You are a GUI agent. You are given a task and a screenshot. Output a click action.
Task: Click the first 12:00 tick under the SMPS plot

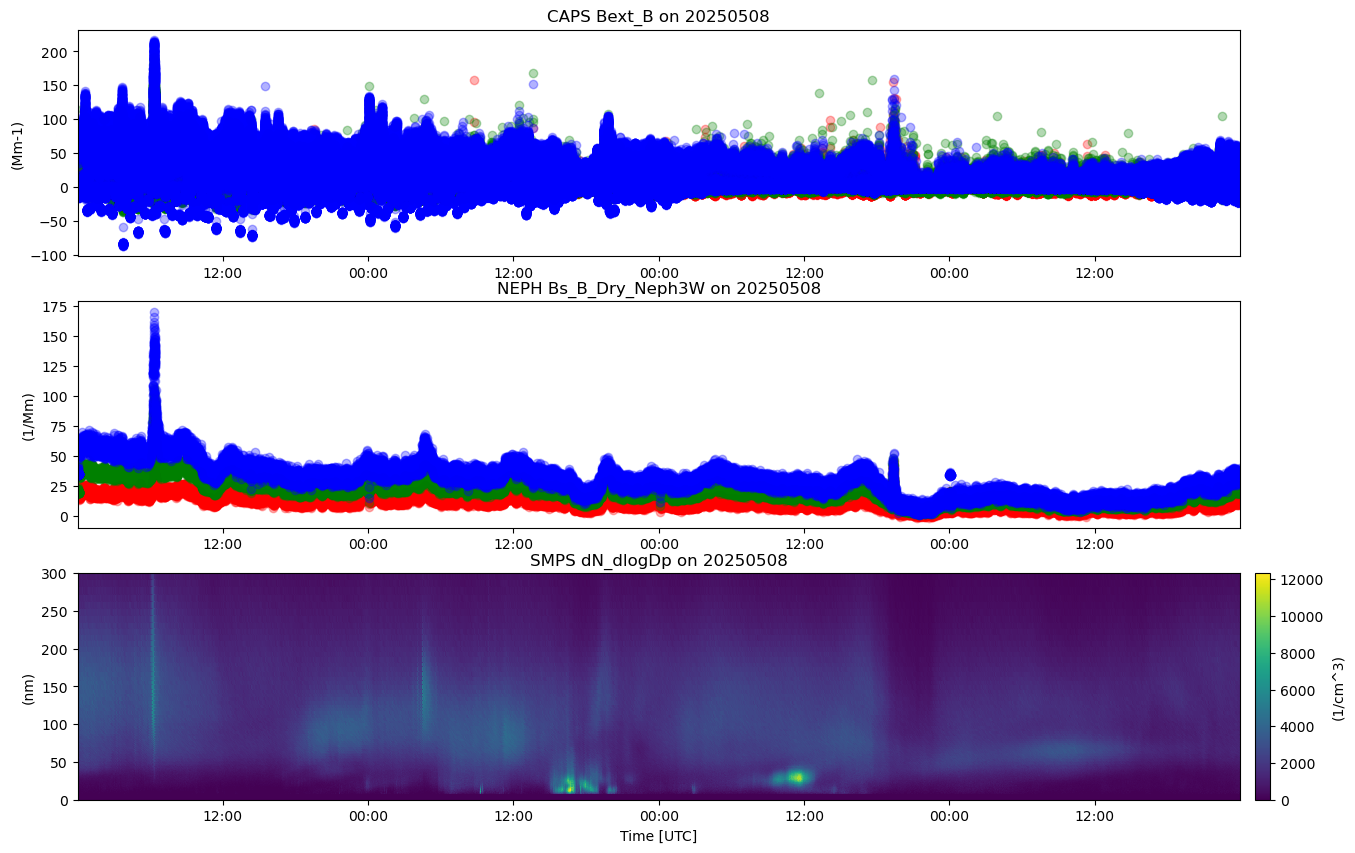[x=223, y=815]
